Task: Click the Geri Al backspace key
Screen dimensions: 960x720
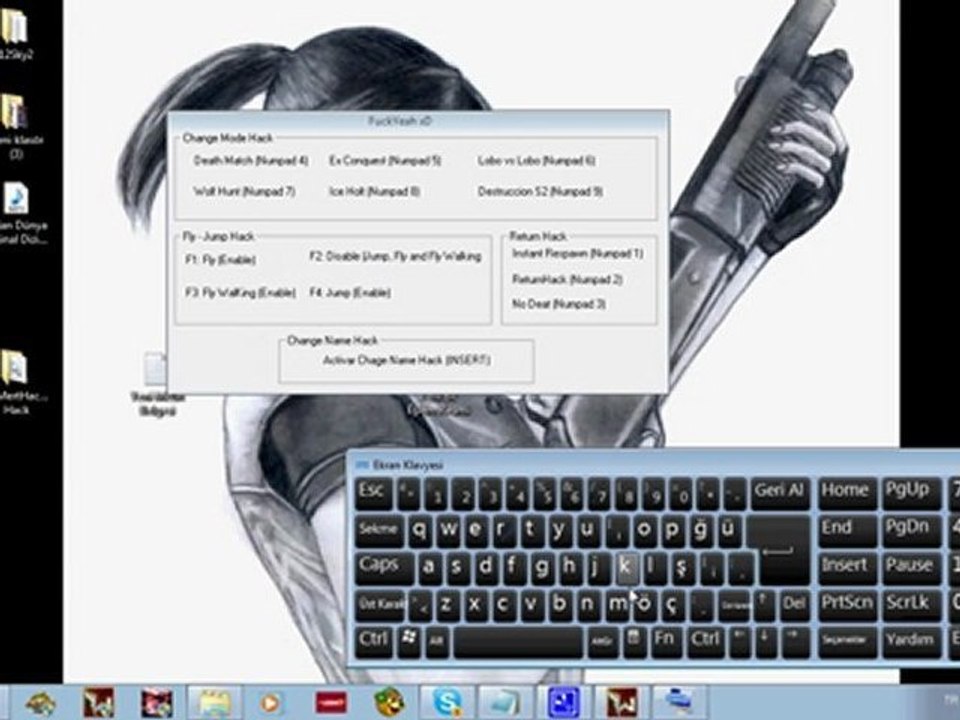Action: point(779,493)
